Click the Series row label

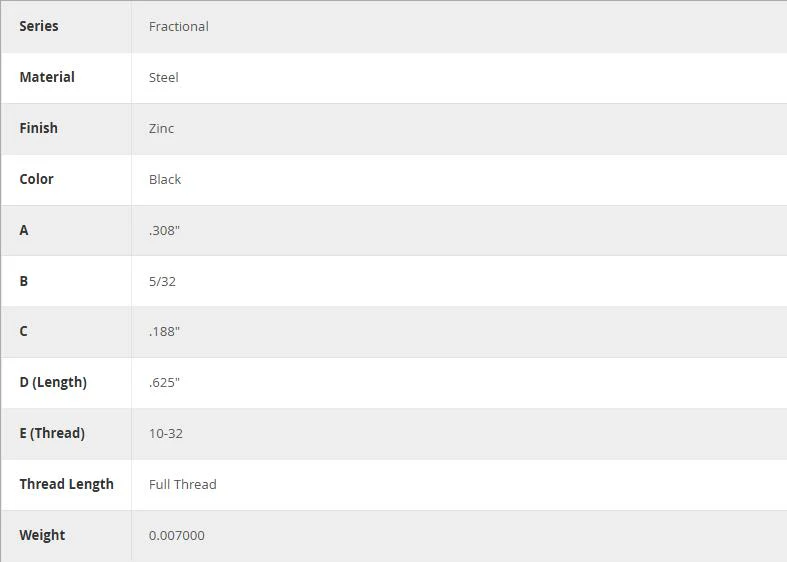(x=39, y=26)
